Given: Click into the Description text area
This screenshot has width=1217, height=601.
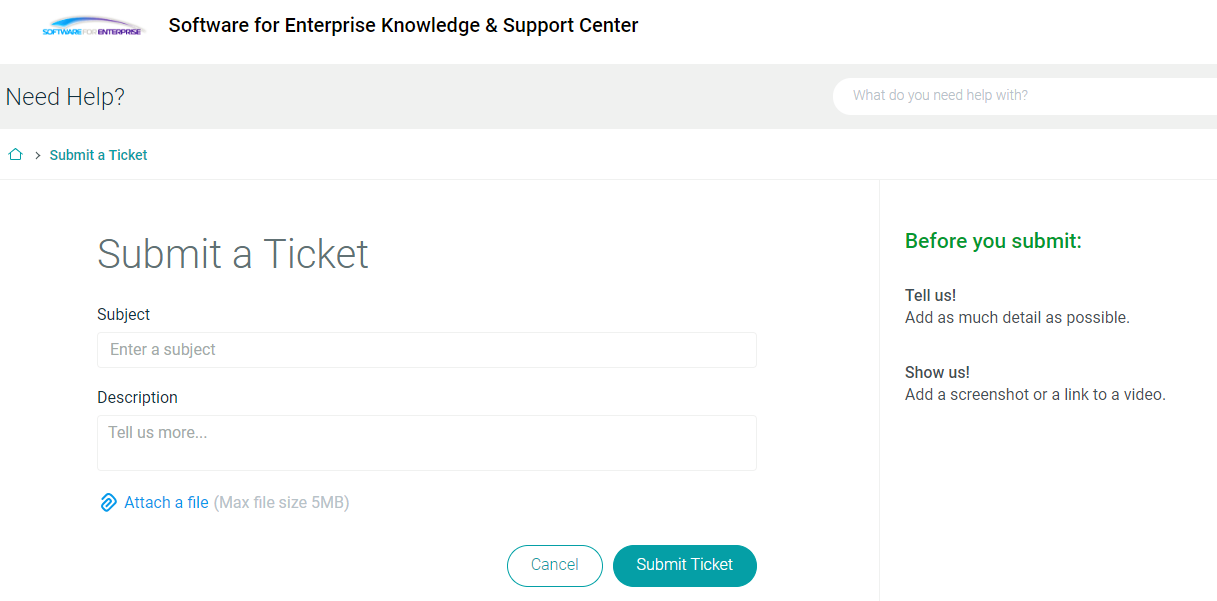Looking at the screenshot, I should point(426,442).
